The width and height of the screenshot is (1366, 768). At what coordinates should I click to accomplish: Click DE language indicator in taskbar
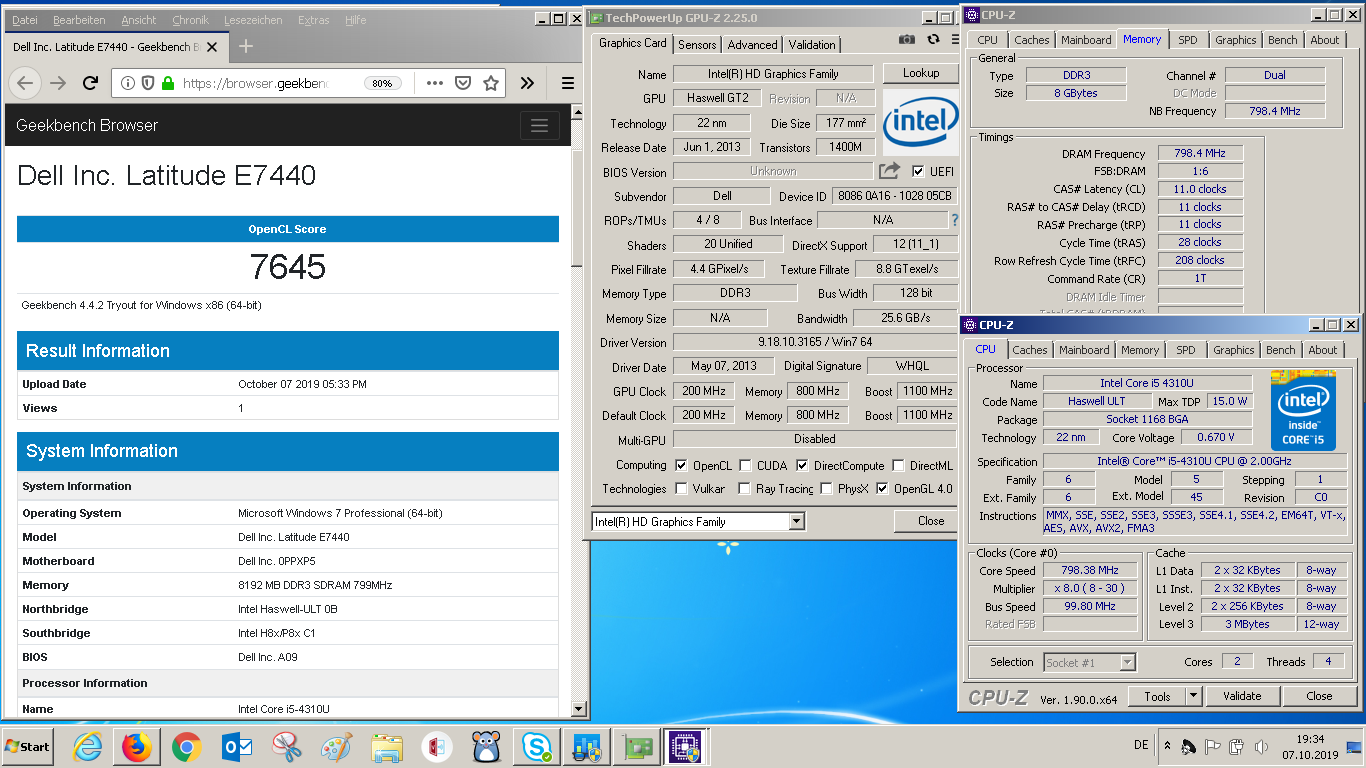coord(1141,746)
